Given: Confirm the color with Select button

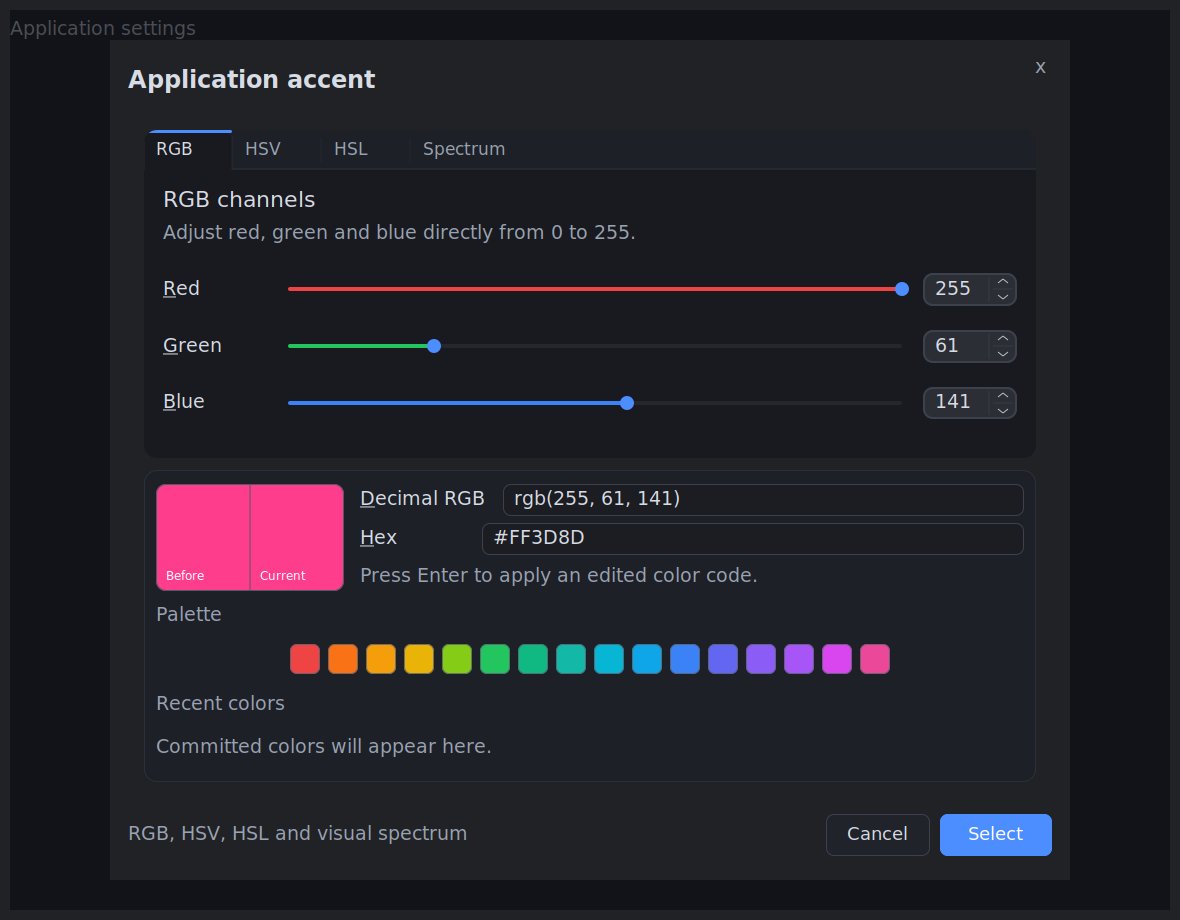Looking at the screenshot, I should click(x=996, y=834).
